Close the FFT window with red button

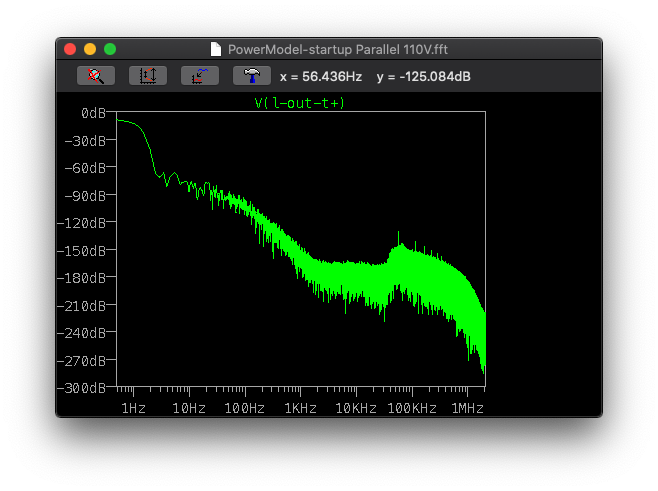[70, 49]
